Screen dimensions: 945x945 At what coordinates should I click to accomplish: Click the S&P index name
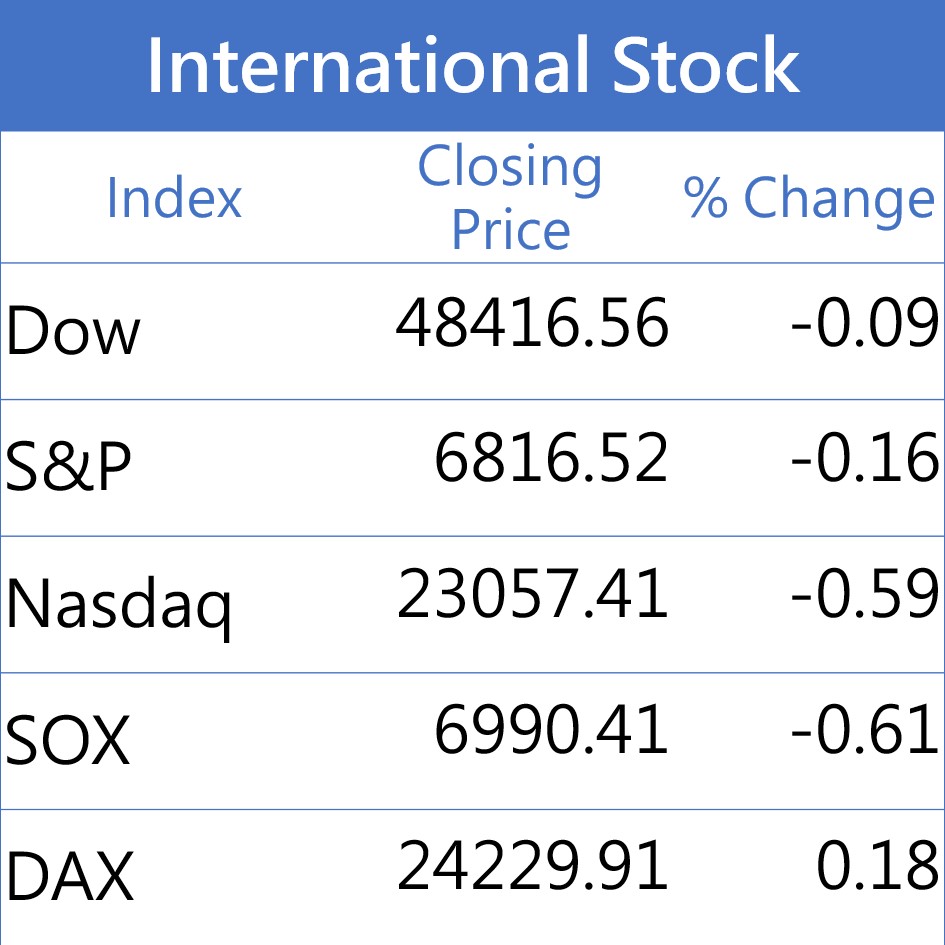(x=68, y=468)
